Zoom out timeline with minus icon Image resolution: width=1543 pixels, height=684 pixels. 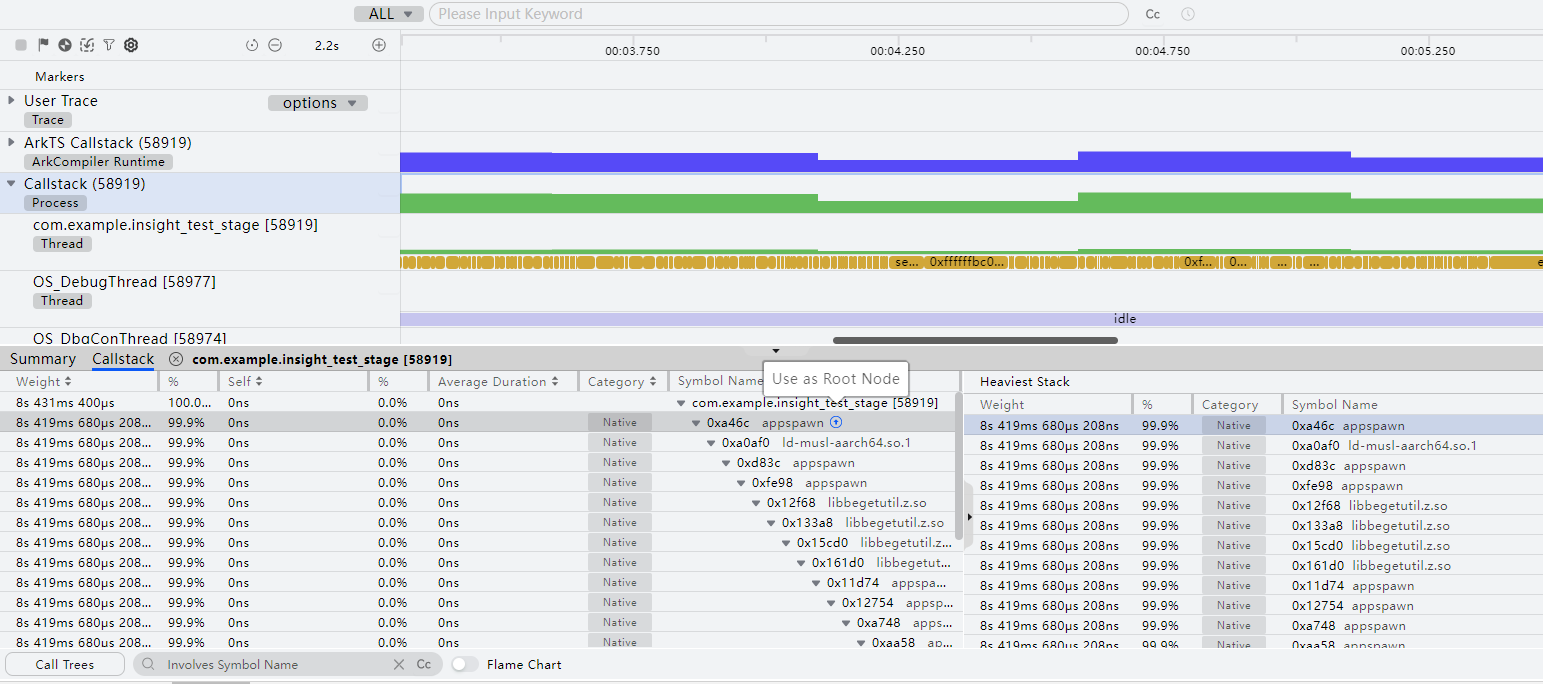coord(275,45)
